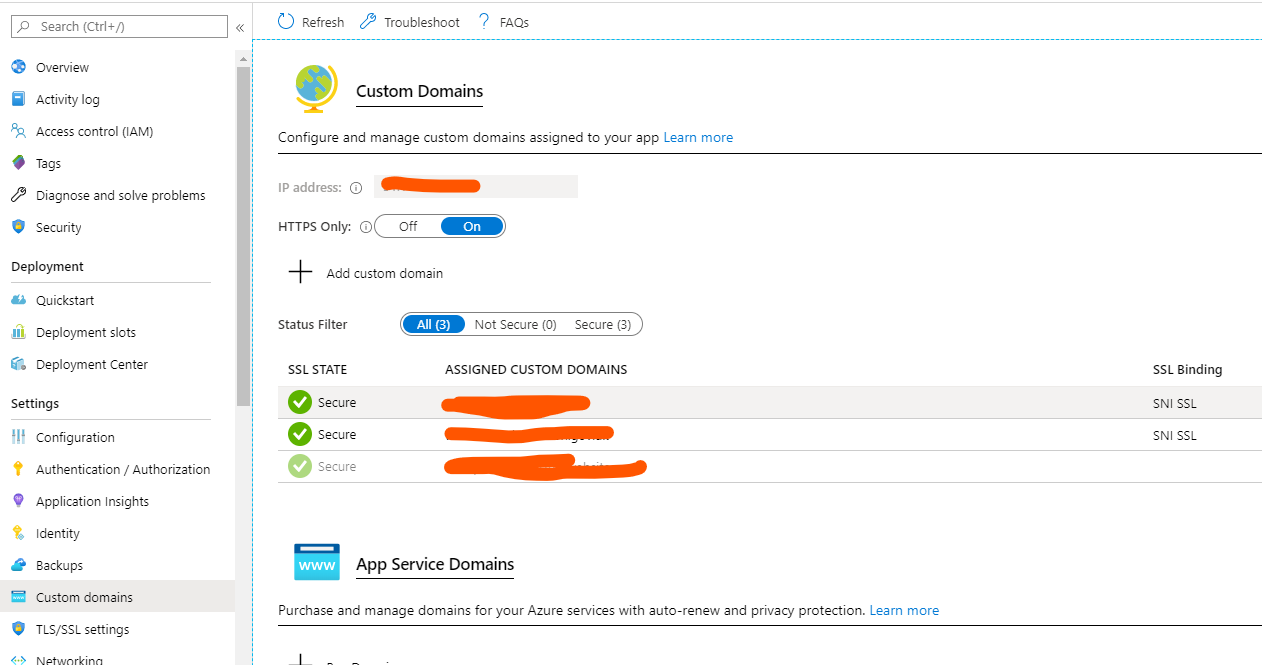Click Learn more link under Custom Domains
This screenshot has width=1262, height=665.
coord(698,137)
